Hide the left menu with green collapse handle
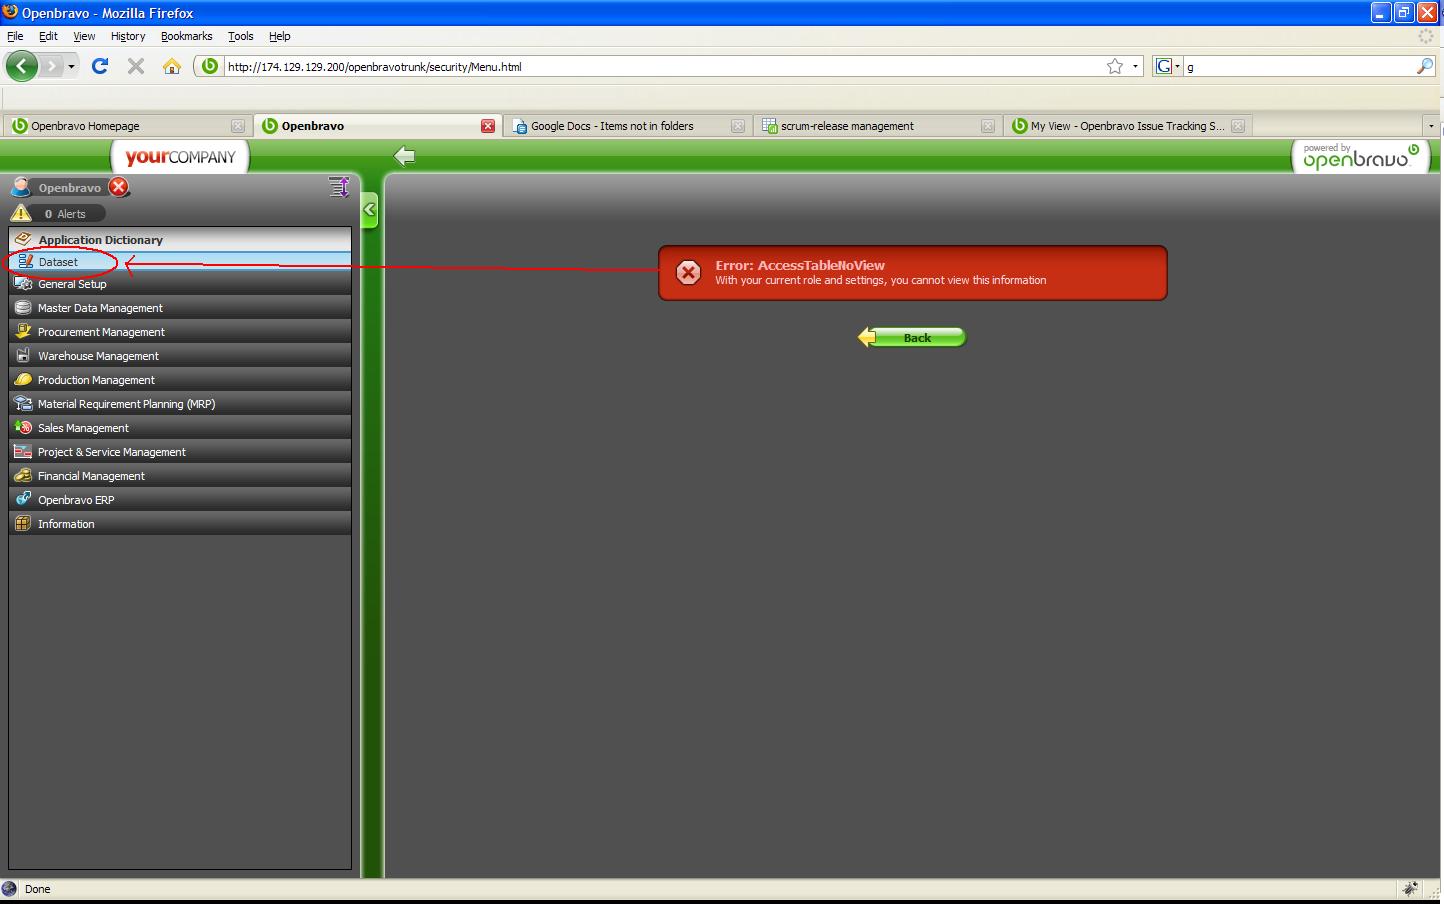 pyautogui.click(x=369, y=210)
